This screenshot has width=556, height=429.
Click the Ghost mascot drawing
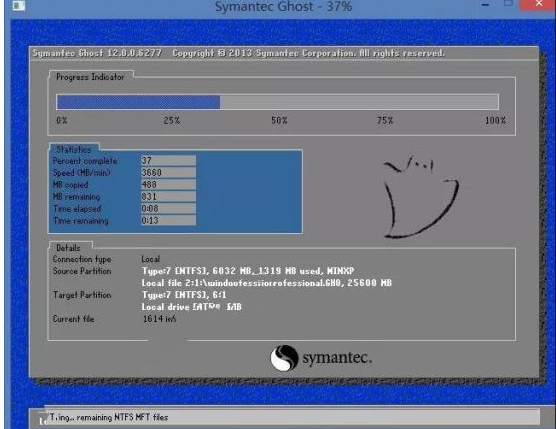[421, 196]
